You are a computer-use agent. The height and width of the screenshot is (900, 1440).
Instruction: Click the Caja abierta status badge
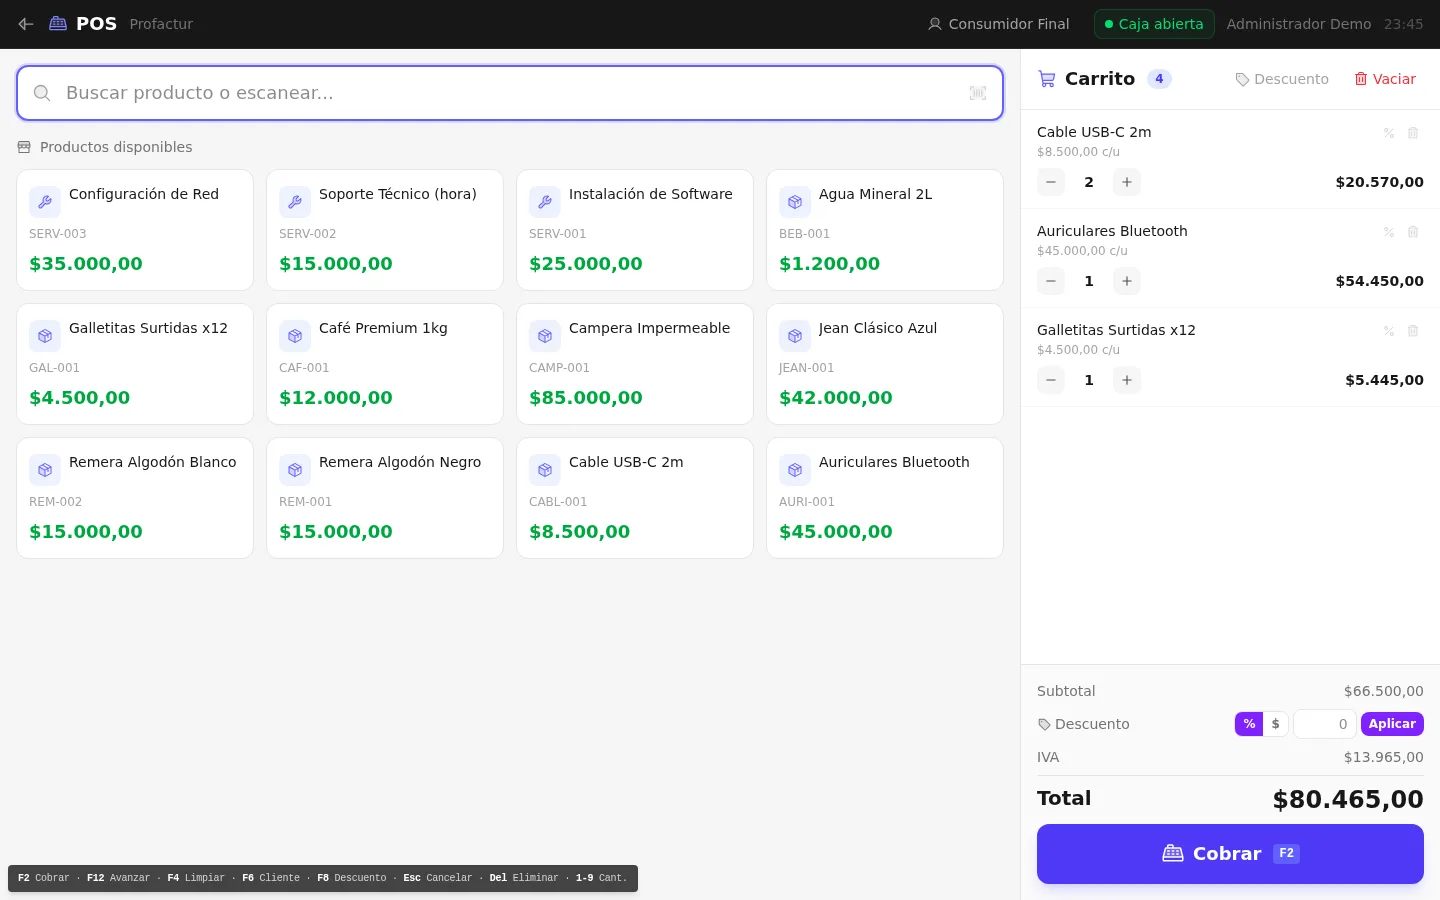coord(1154,24)
